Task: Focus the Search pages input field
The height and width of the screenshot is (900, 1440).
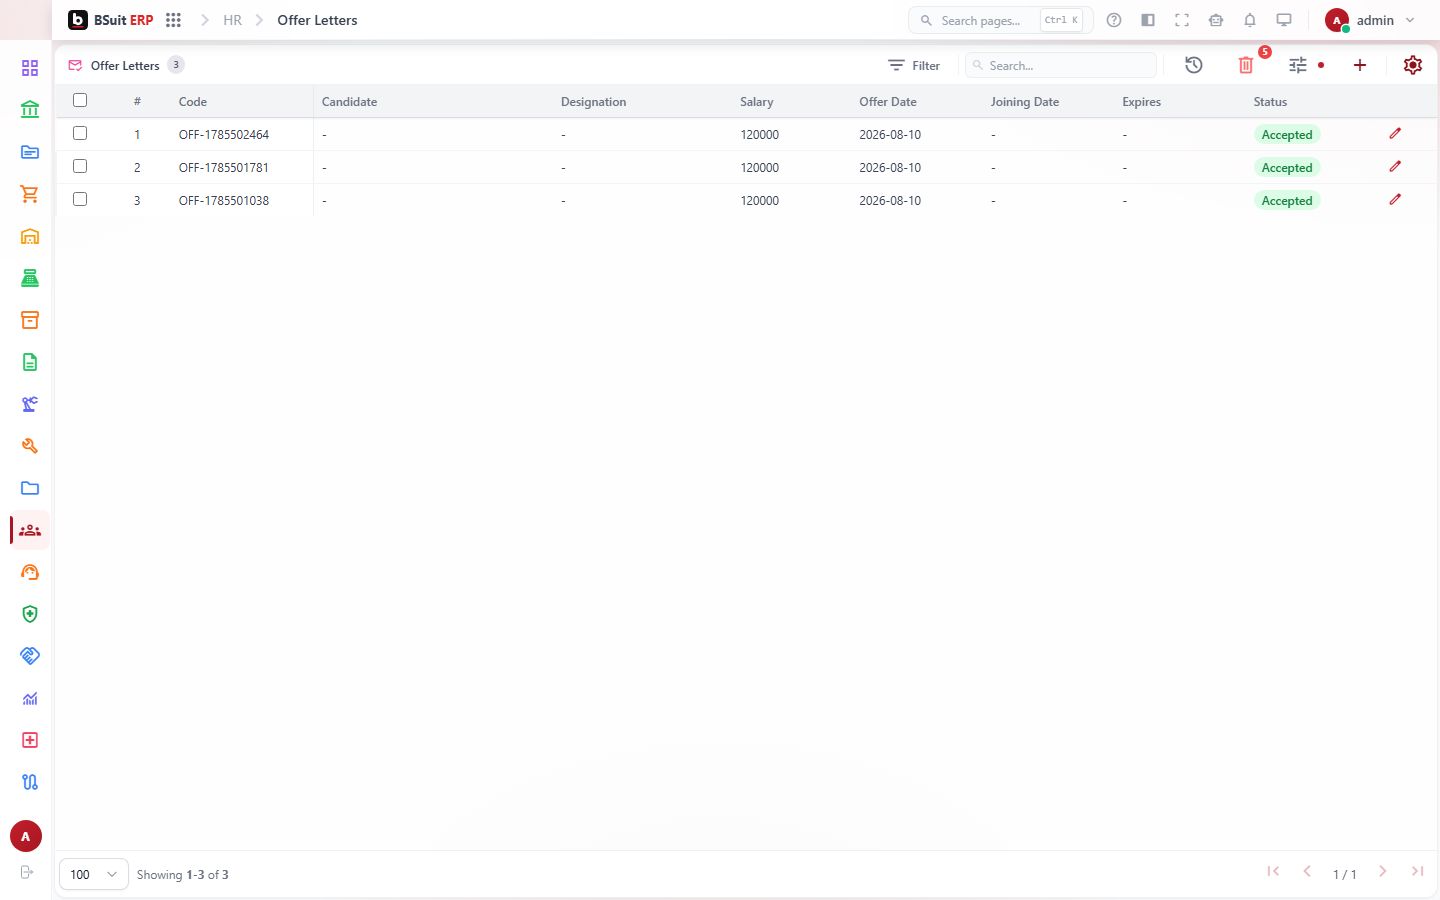Action: coord(1000,20)
